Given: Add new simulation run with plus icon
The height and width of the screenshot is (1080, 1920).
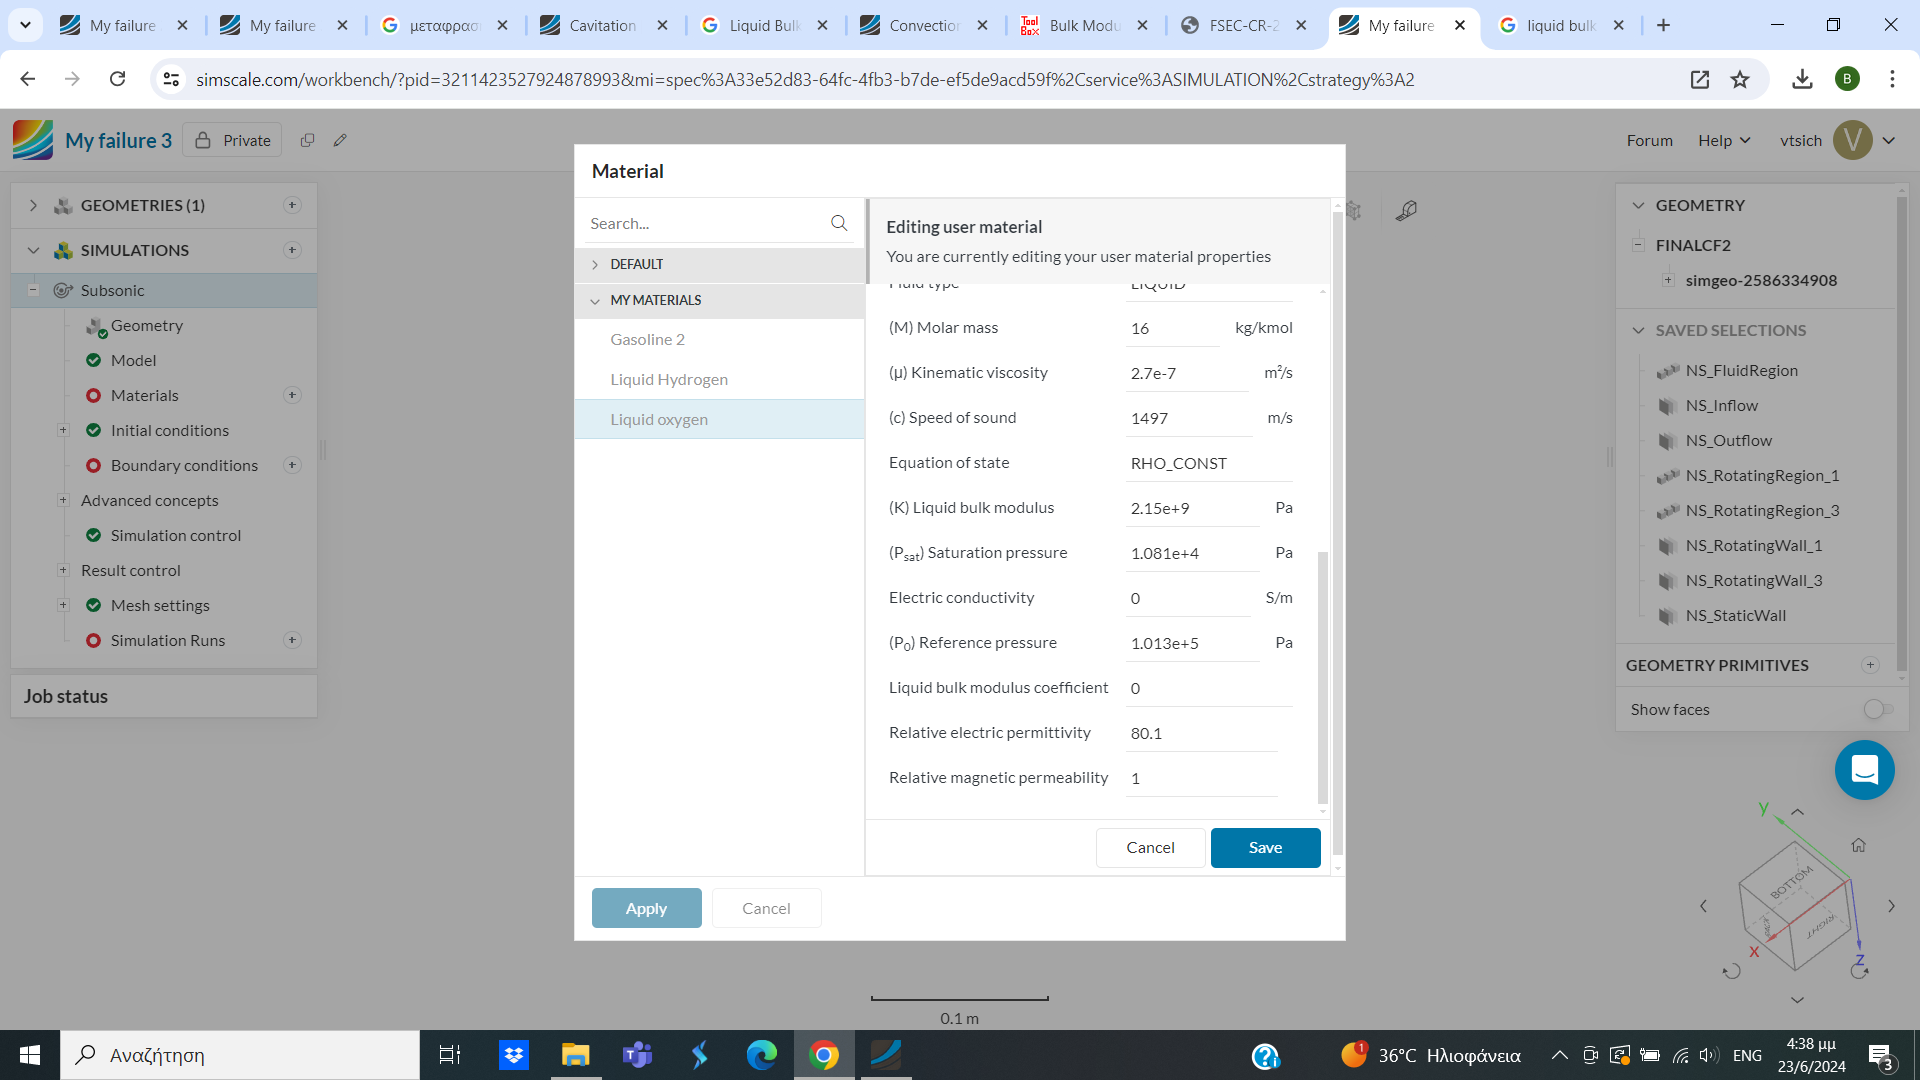Looking at the screenshot, I should pyautogui.click(x=292, y=640).
